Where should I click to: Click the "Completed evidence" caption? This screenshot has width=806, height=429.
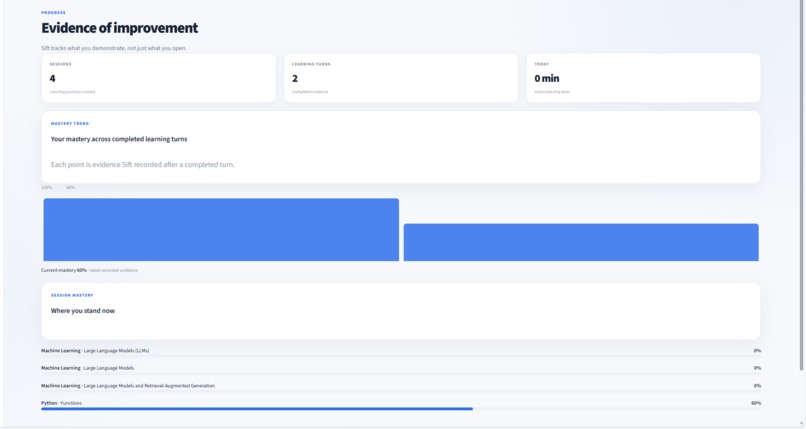pyautogui.click(x=310, y=92)
